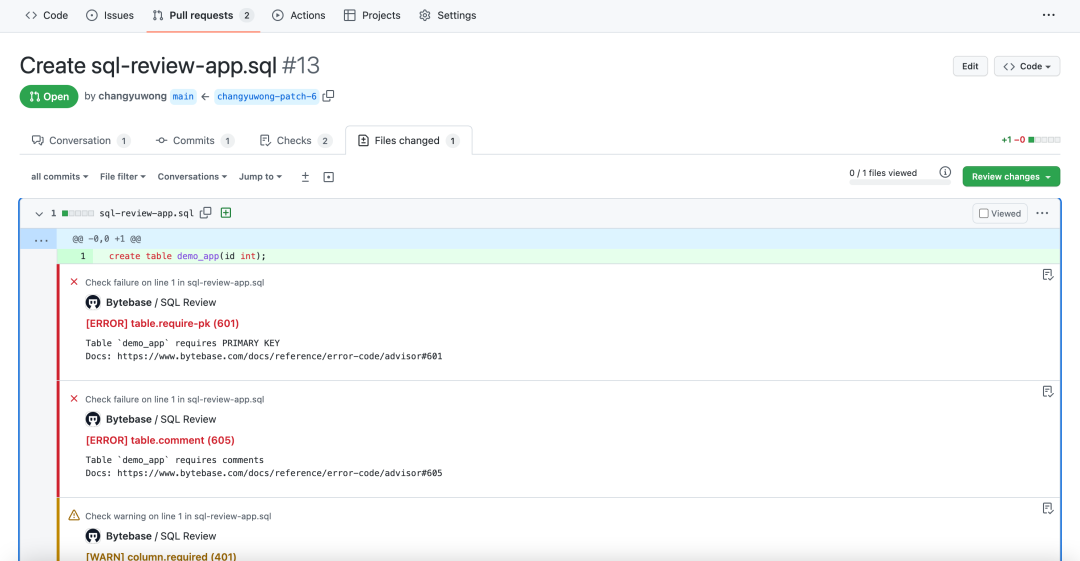Click the whitespace diff settings icon

pyautogui.click(x=305, y=177)
